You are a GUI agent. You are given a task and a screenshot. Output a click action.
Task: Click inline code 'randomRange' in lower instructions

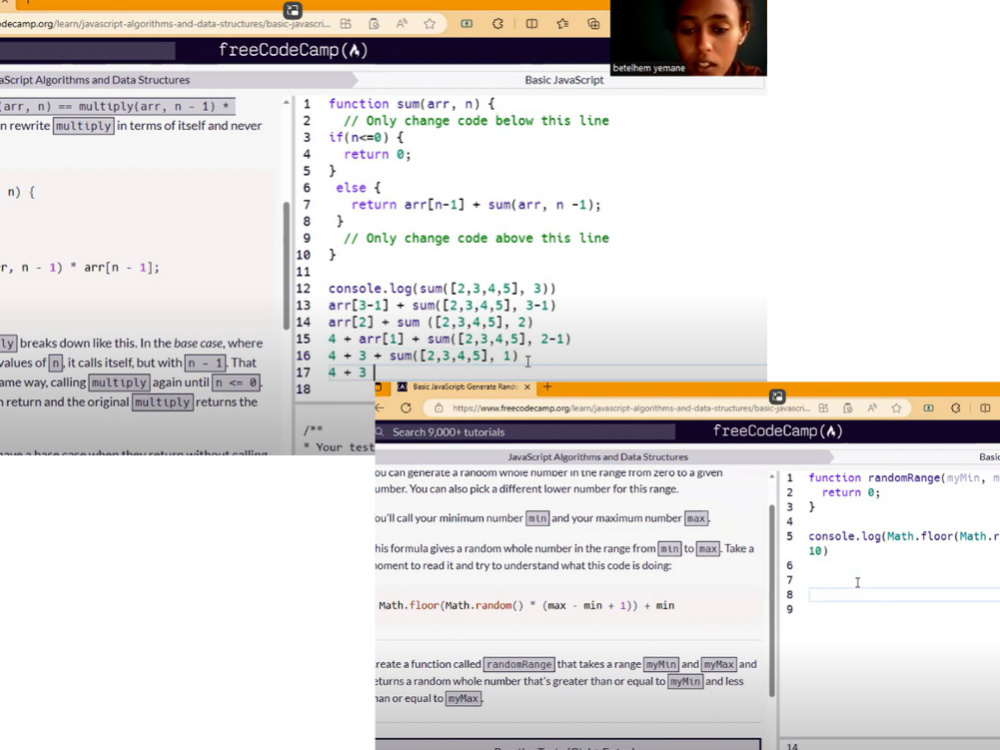tap(519, 664)
